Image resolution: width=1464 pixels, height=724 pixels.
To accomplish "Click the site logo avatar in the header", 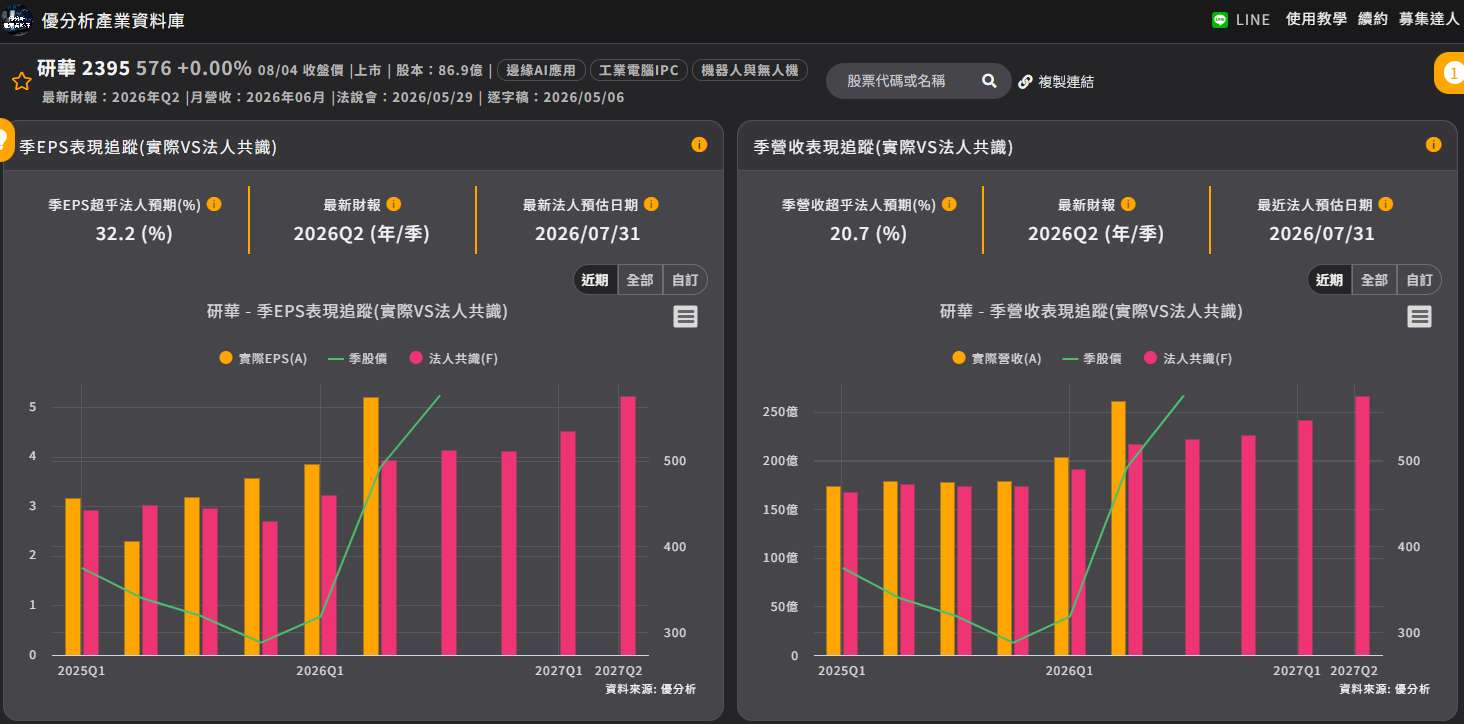I will click(17, 19).
